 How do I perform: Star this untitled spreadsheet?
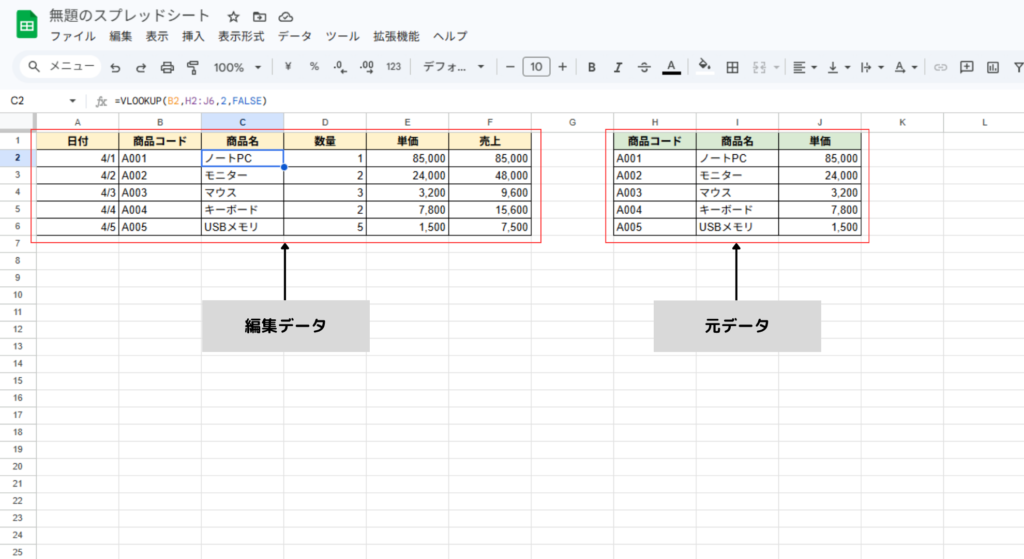pyautogui.click(x=233, y=17)
